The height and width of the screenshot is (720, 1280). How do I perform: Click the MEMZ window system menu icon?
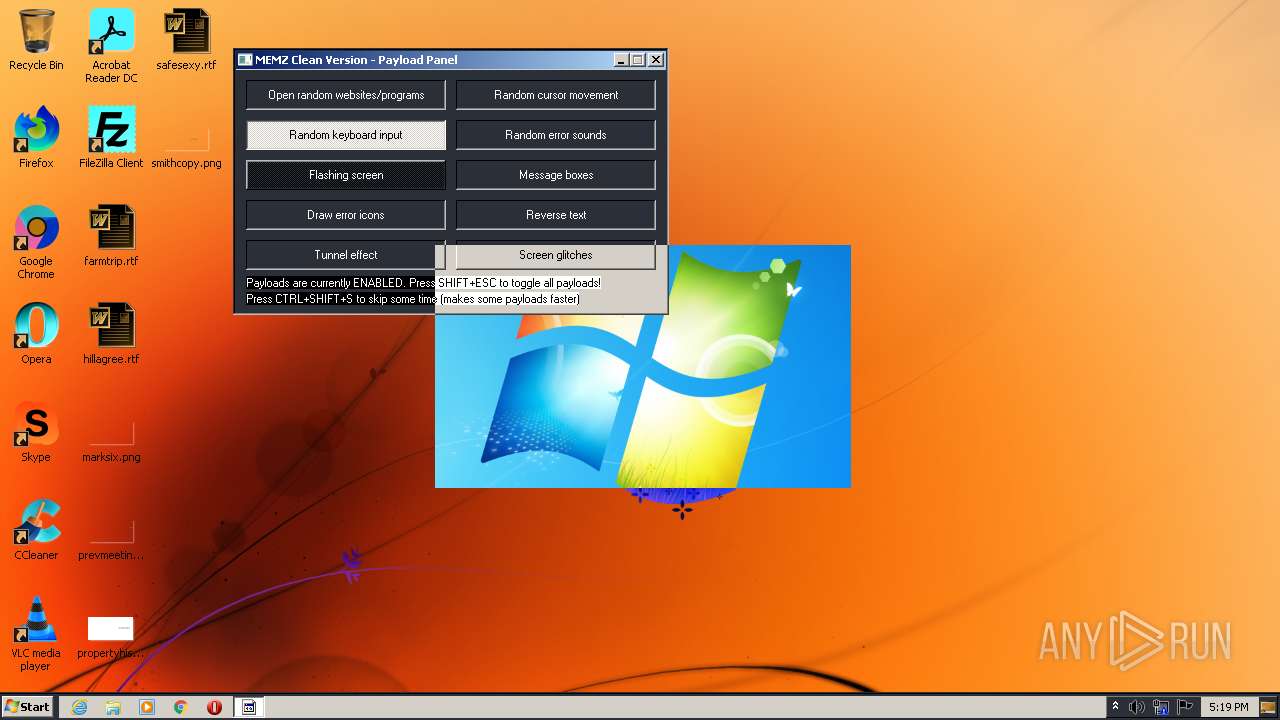tap(245, 60)
